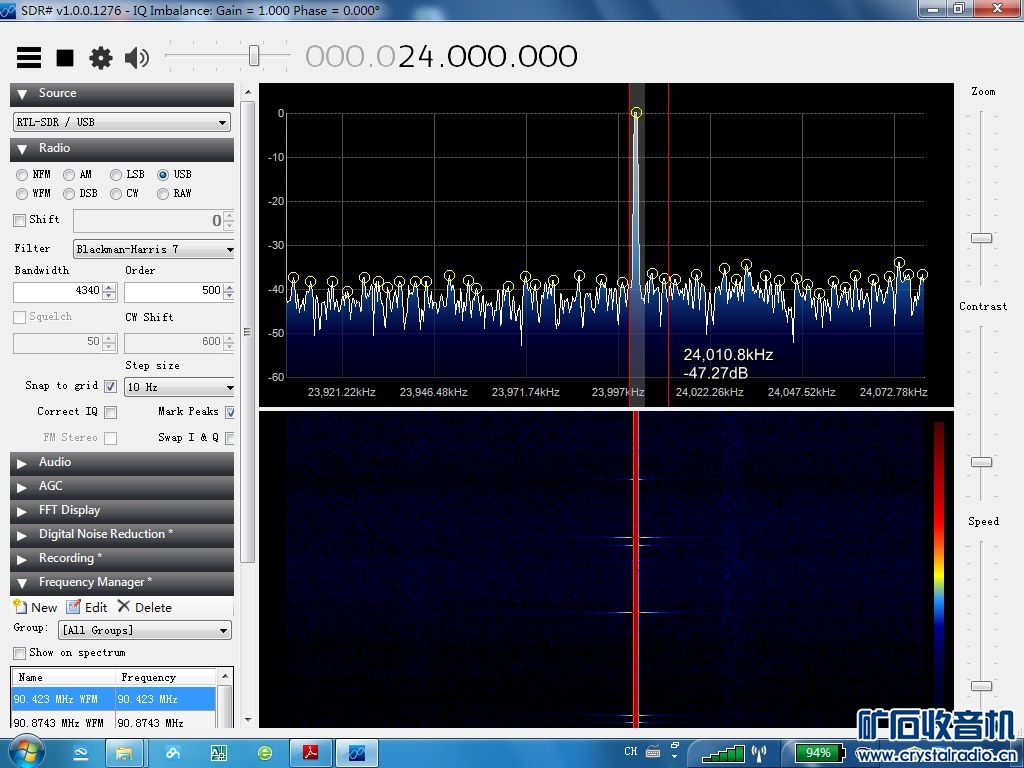Click Edit in Frequency Manager

(87, 607)
